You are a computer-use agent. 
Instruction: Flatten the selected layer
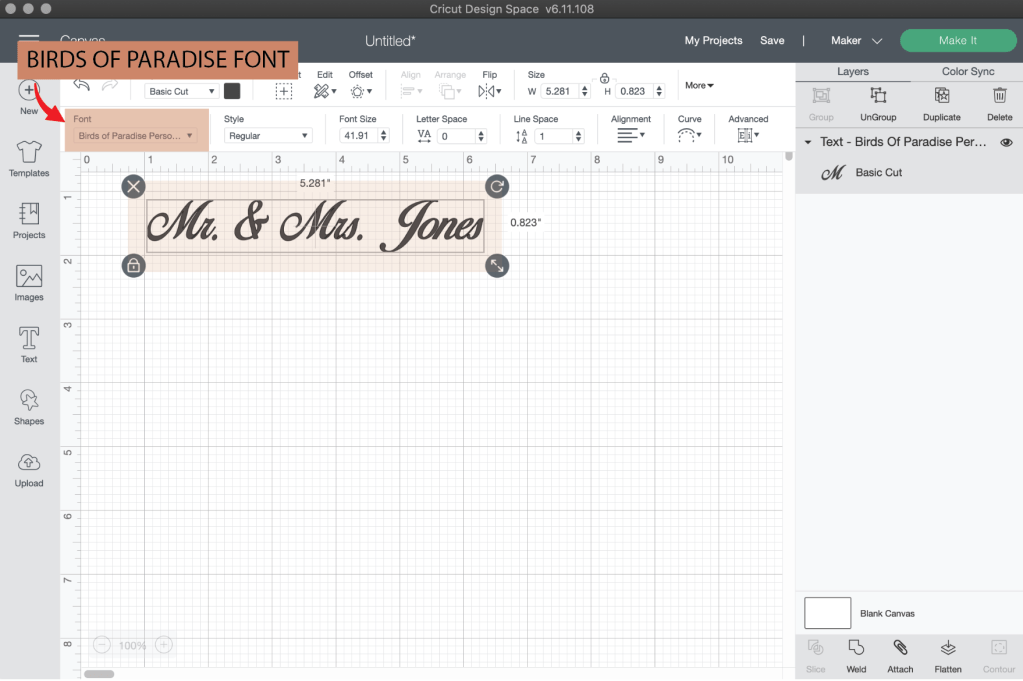point(948,653)
